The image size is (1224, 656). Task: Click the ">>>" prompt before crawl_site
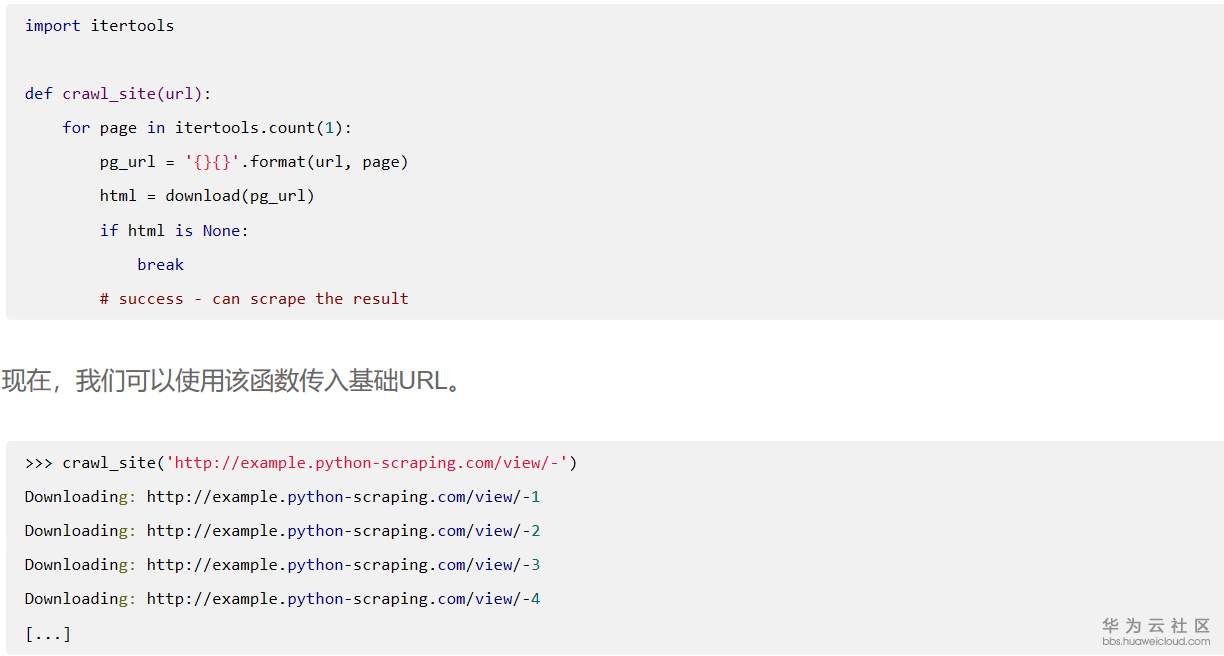[x=39, y=463]
